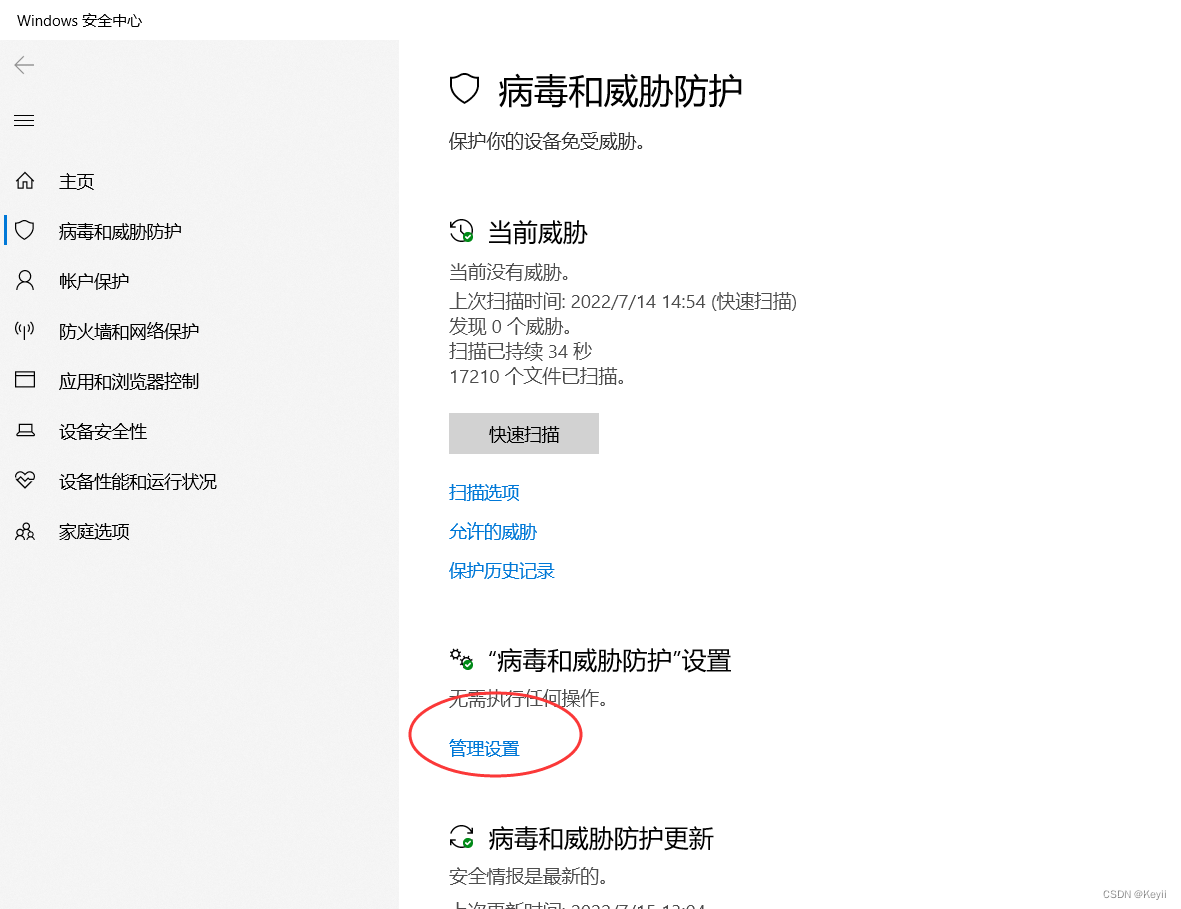Click the shield icon beside 病毒和威胁防护 in sidebar
The image size is (1181, 909).
pyautogui.click(x=25, y=230)
